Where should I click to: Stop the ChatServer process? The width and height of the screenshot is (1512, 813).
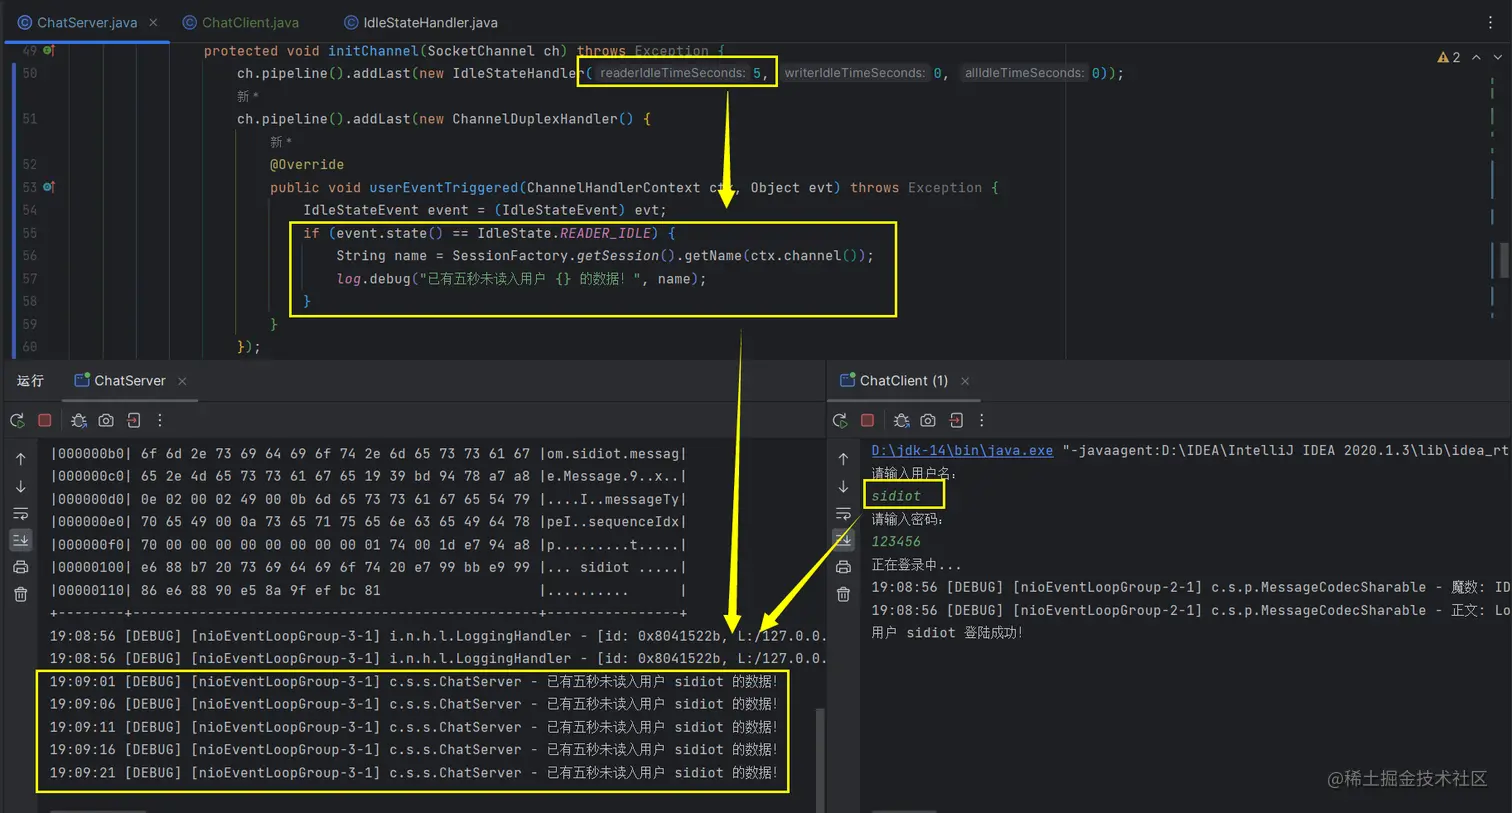pos(45,421)
